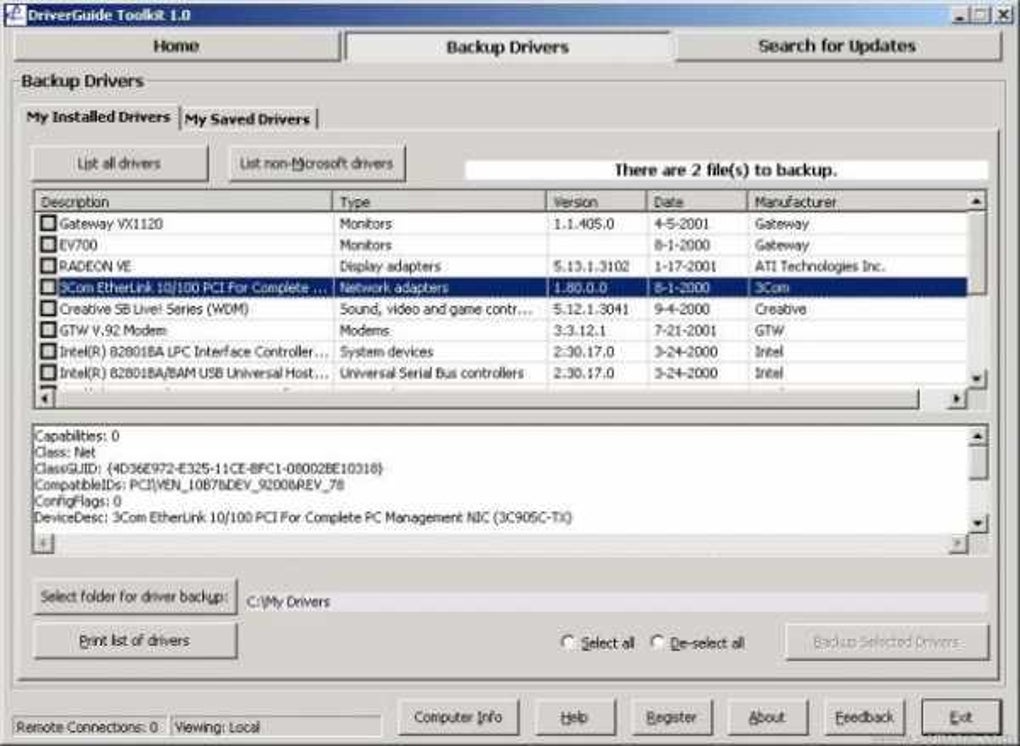Switch to the My Saved Drivers subtab
The image size is (1020, 746).
[x=247, y=119]
